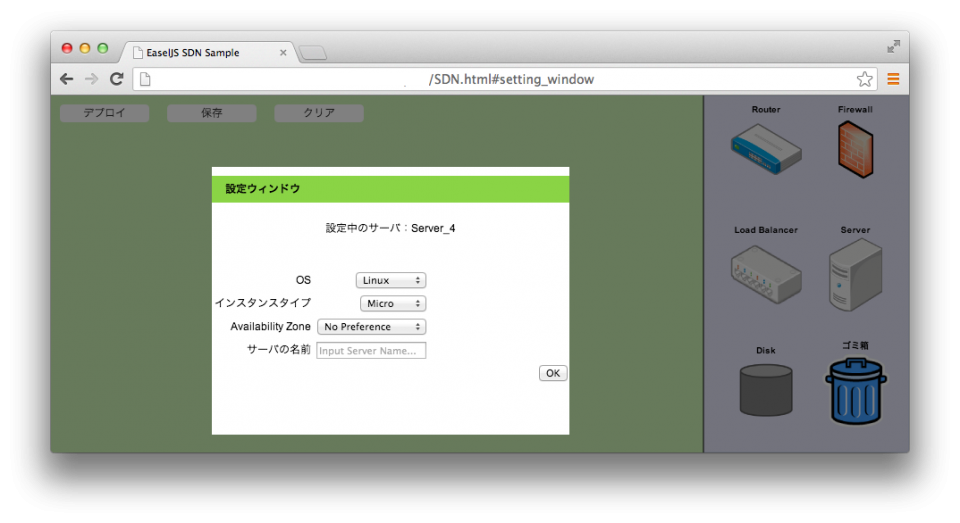Select the Firewall brick icon
This screenshot has height=523, width=960.
(x=855, y=149)
